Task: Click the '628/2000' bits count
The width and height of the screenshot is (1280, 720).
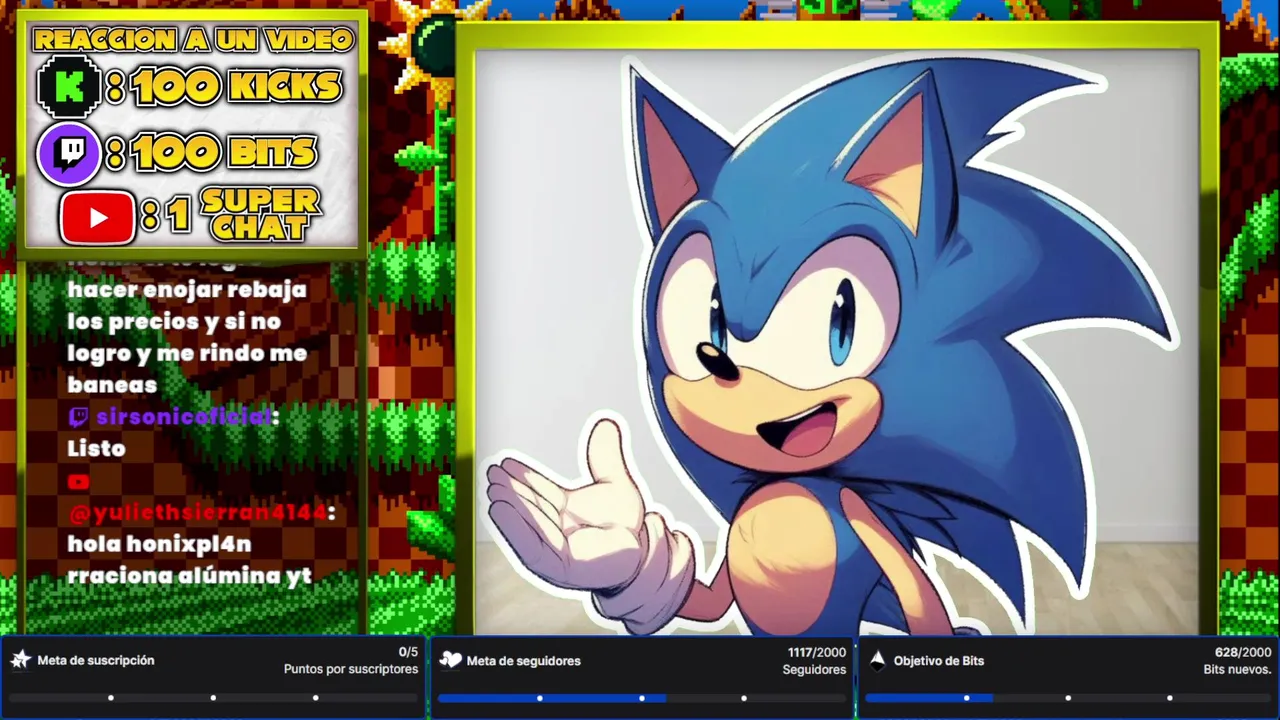Action: click(1243, 652)
